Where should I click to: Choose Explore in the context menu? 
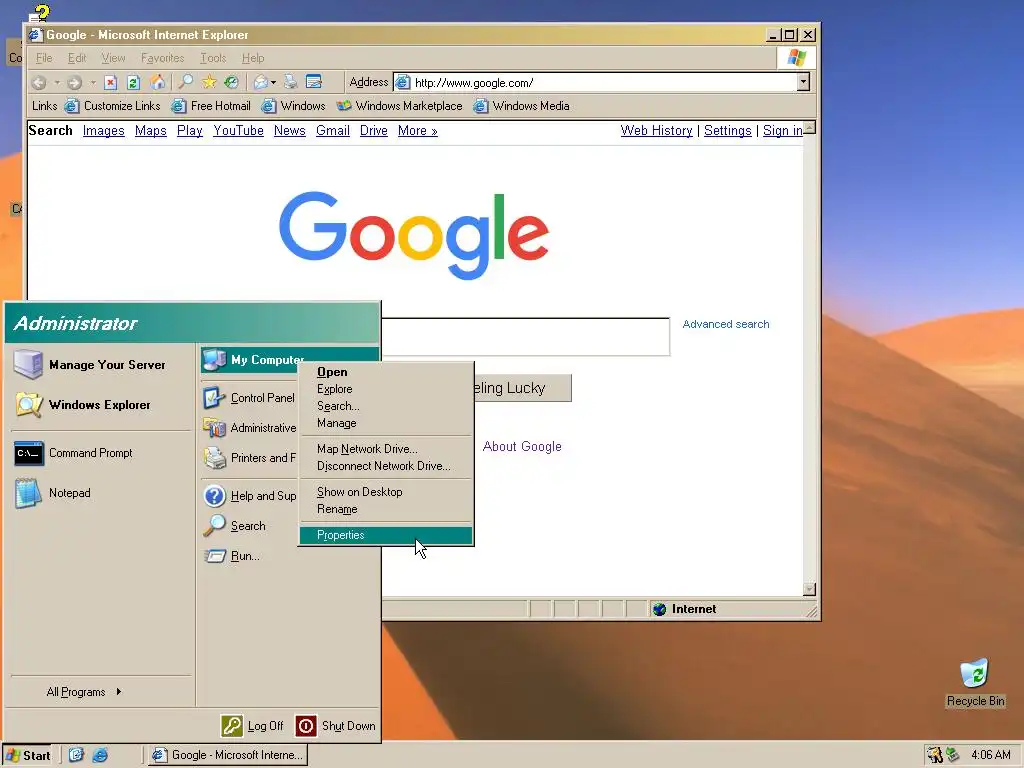point(385,389)
